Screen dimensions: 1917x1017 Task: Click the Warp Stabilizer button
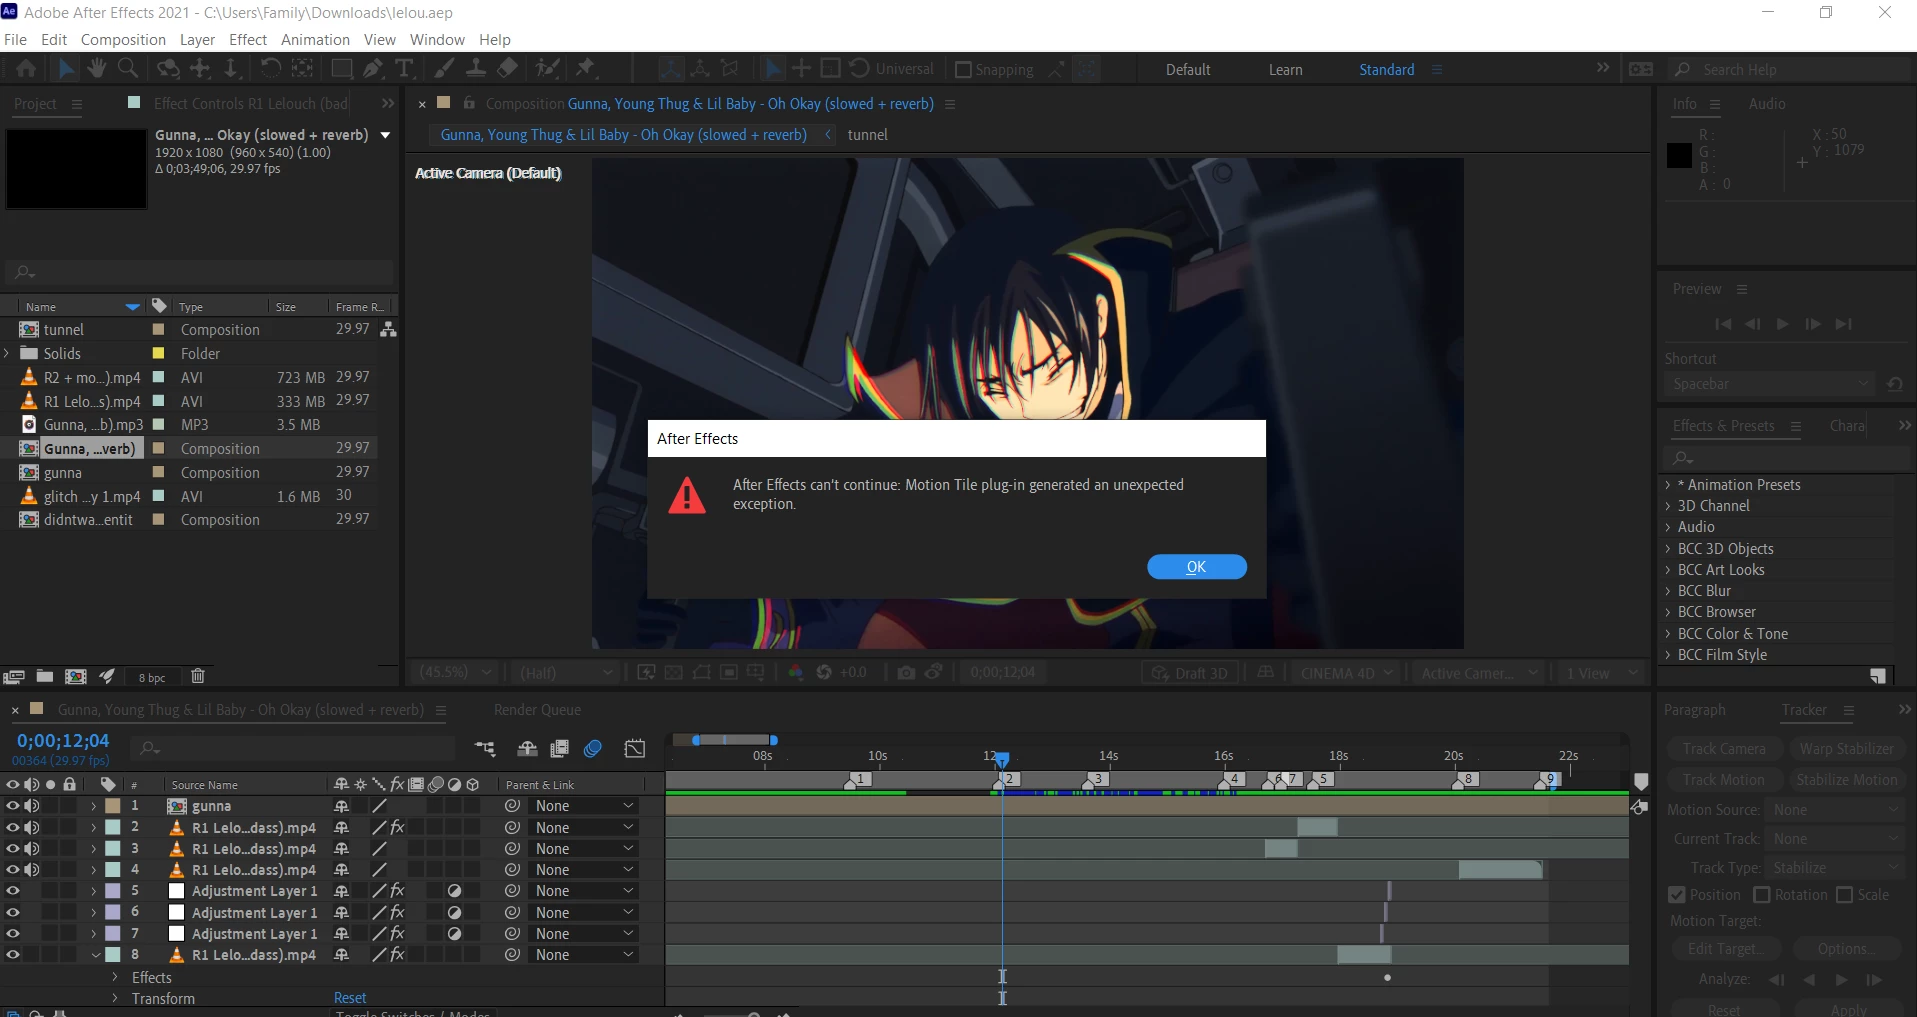[1846, 749]
